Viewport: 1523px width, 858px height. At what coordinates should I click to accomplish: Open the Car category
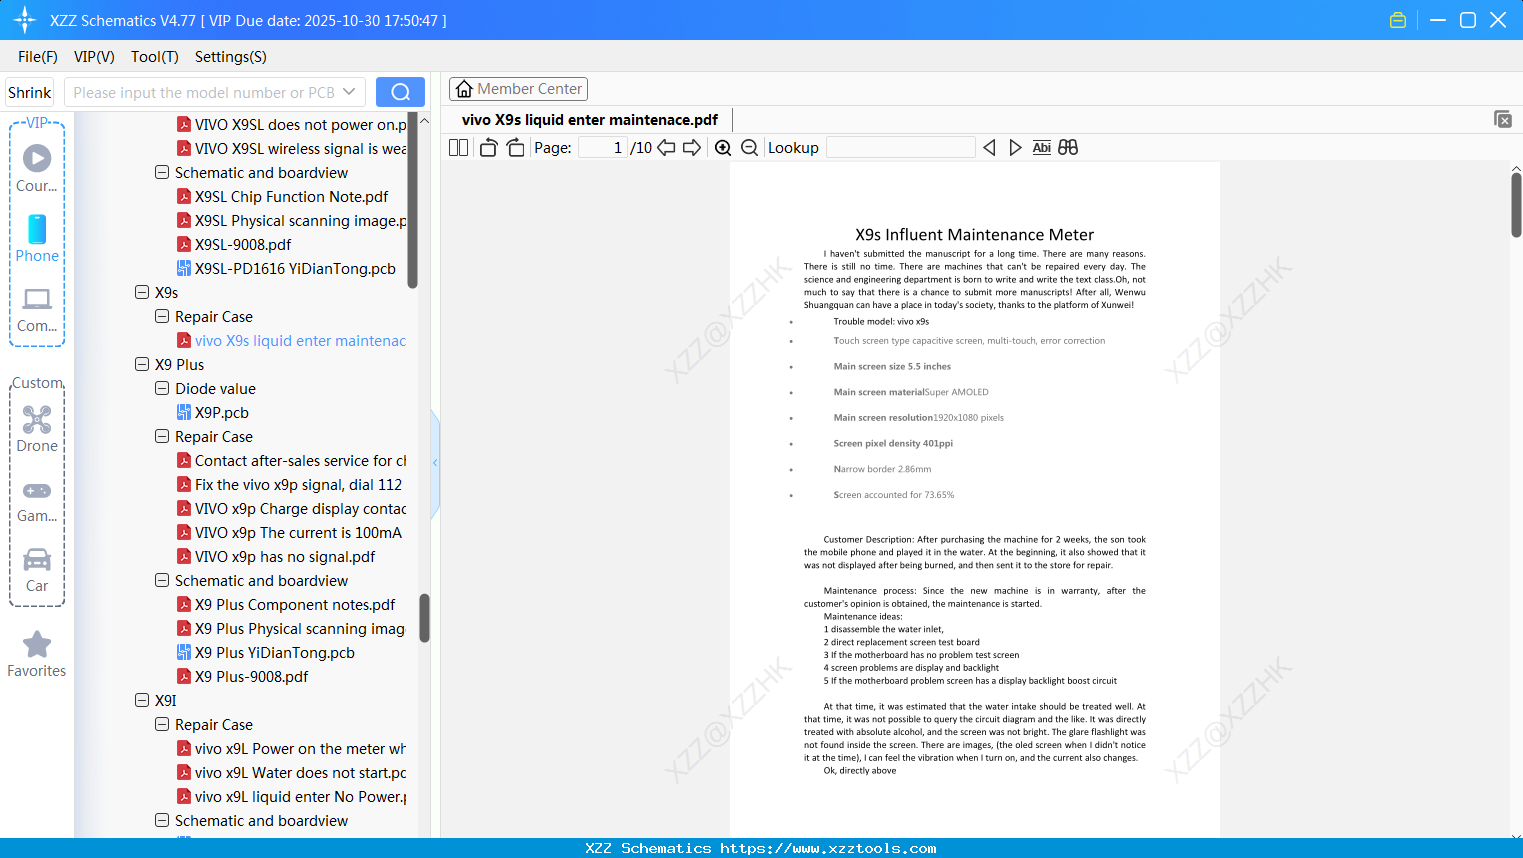click(x=37, y=570)
